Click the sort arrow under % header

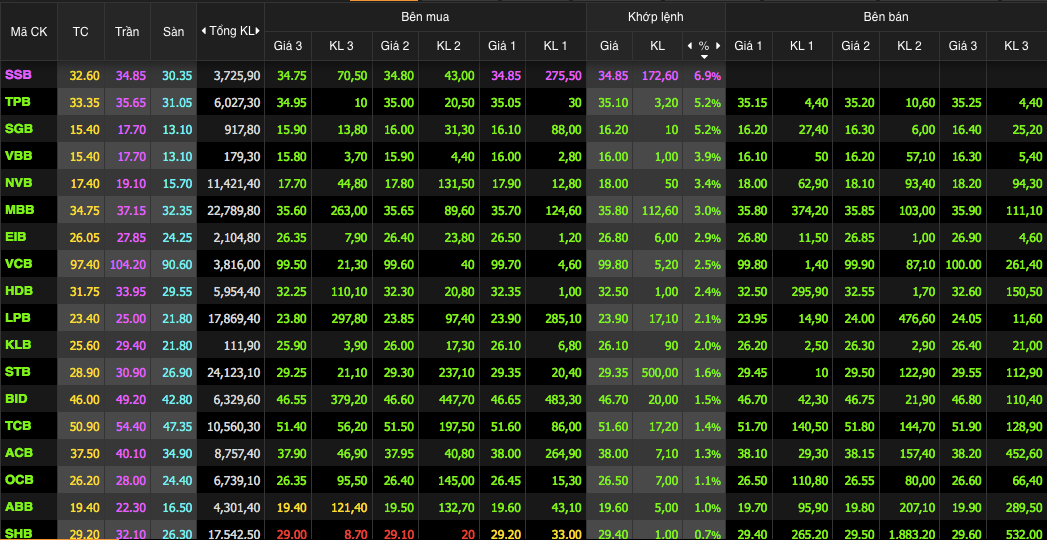pos(704,56)
